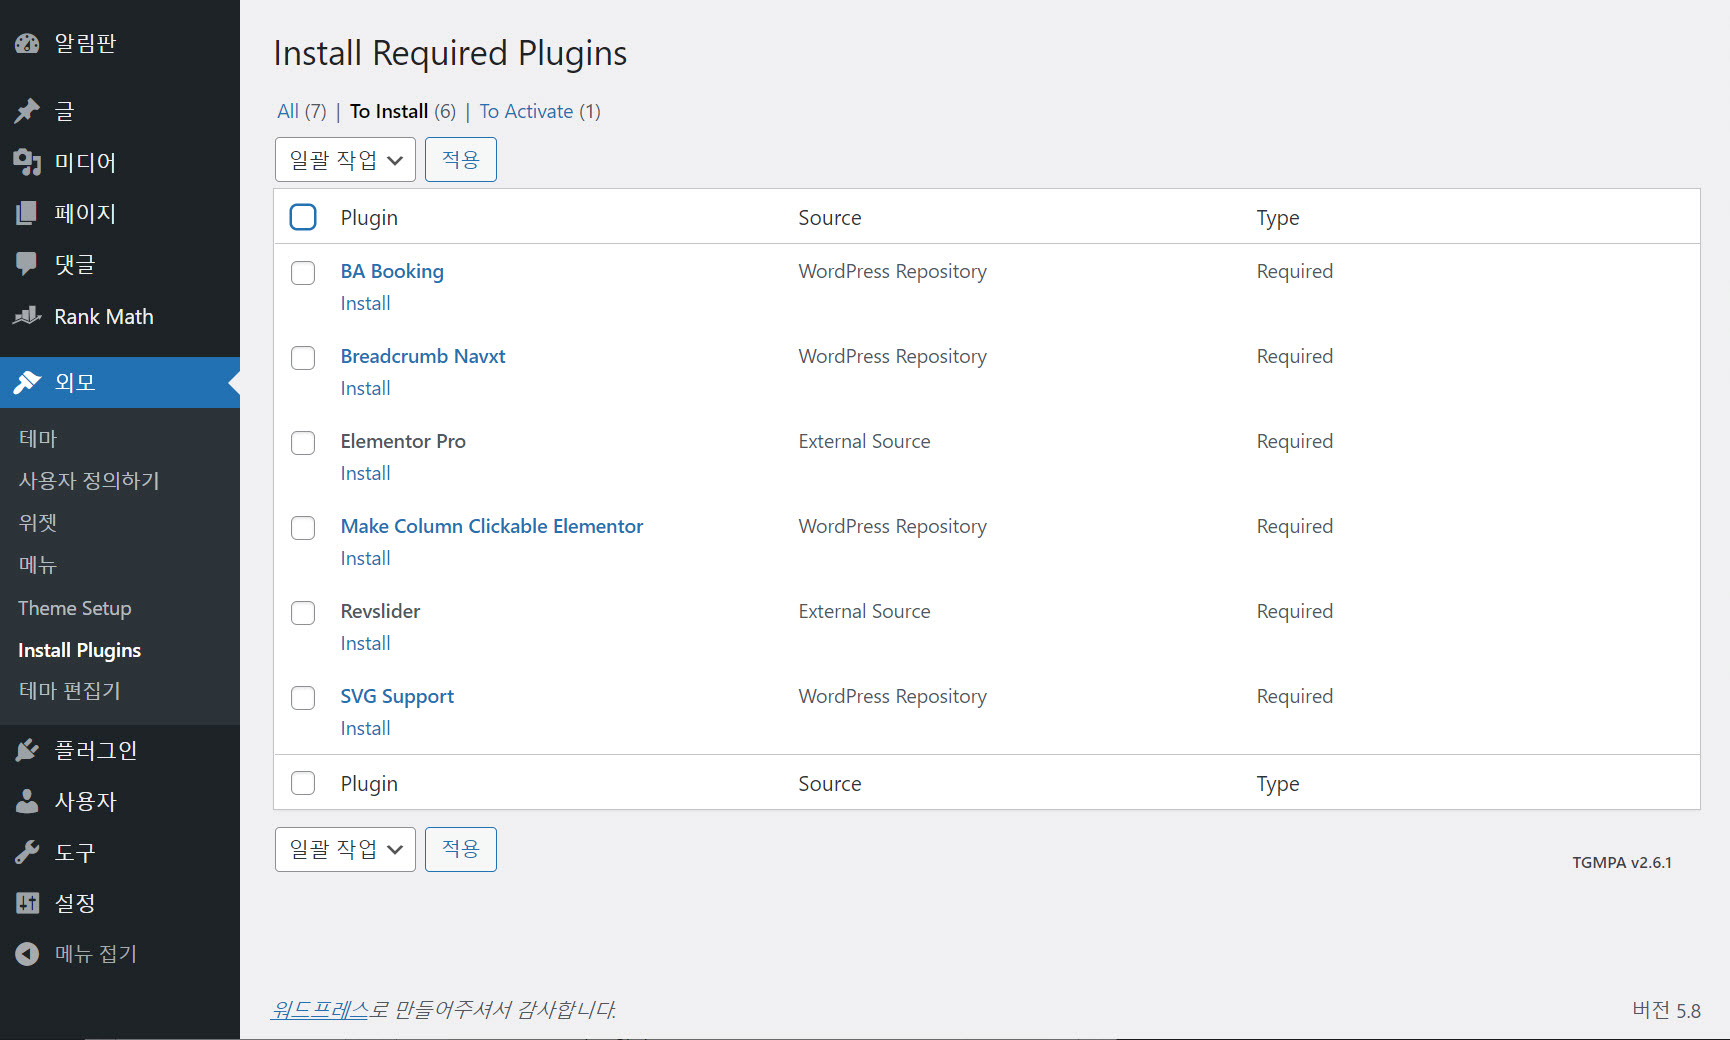Click the TGMPA v2.6.1 version text
This screenshot has height=1040, width=1730.
click(1622, 862)
